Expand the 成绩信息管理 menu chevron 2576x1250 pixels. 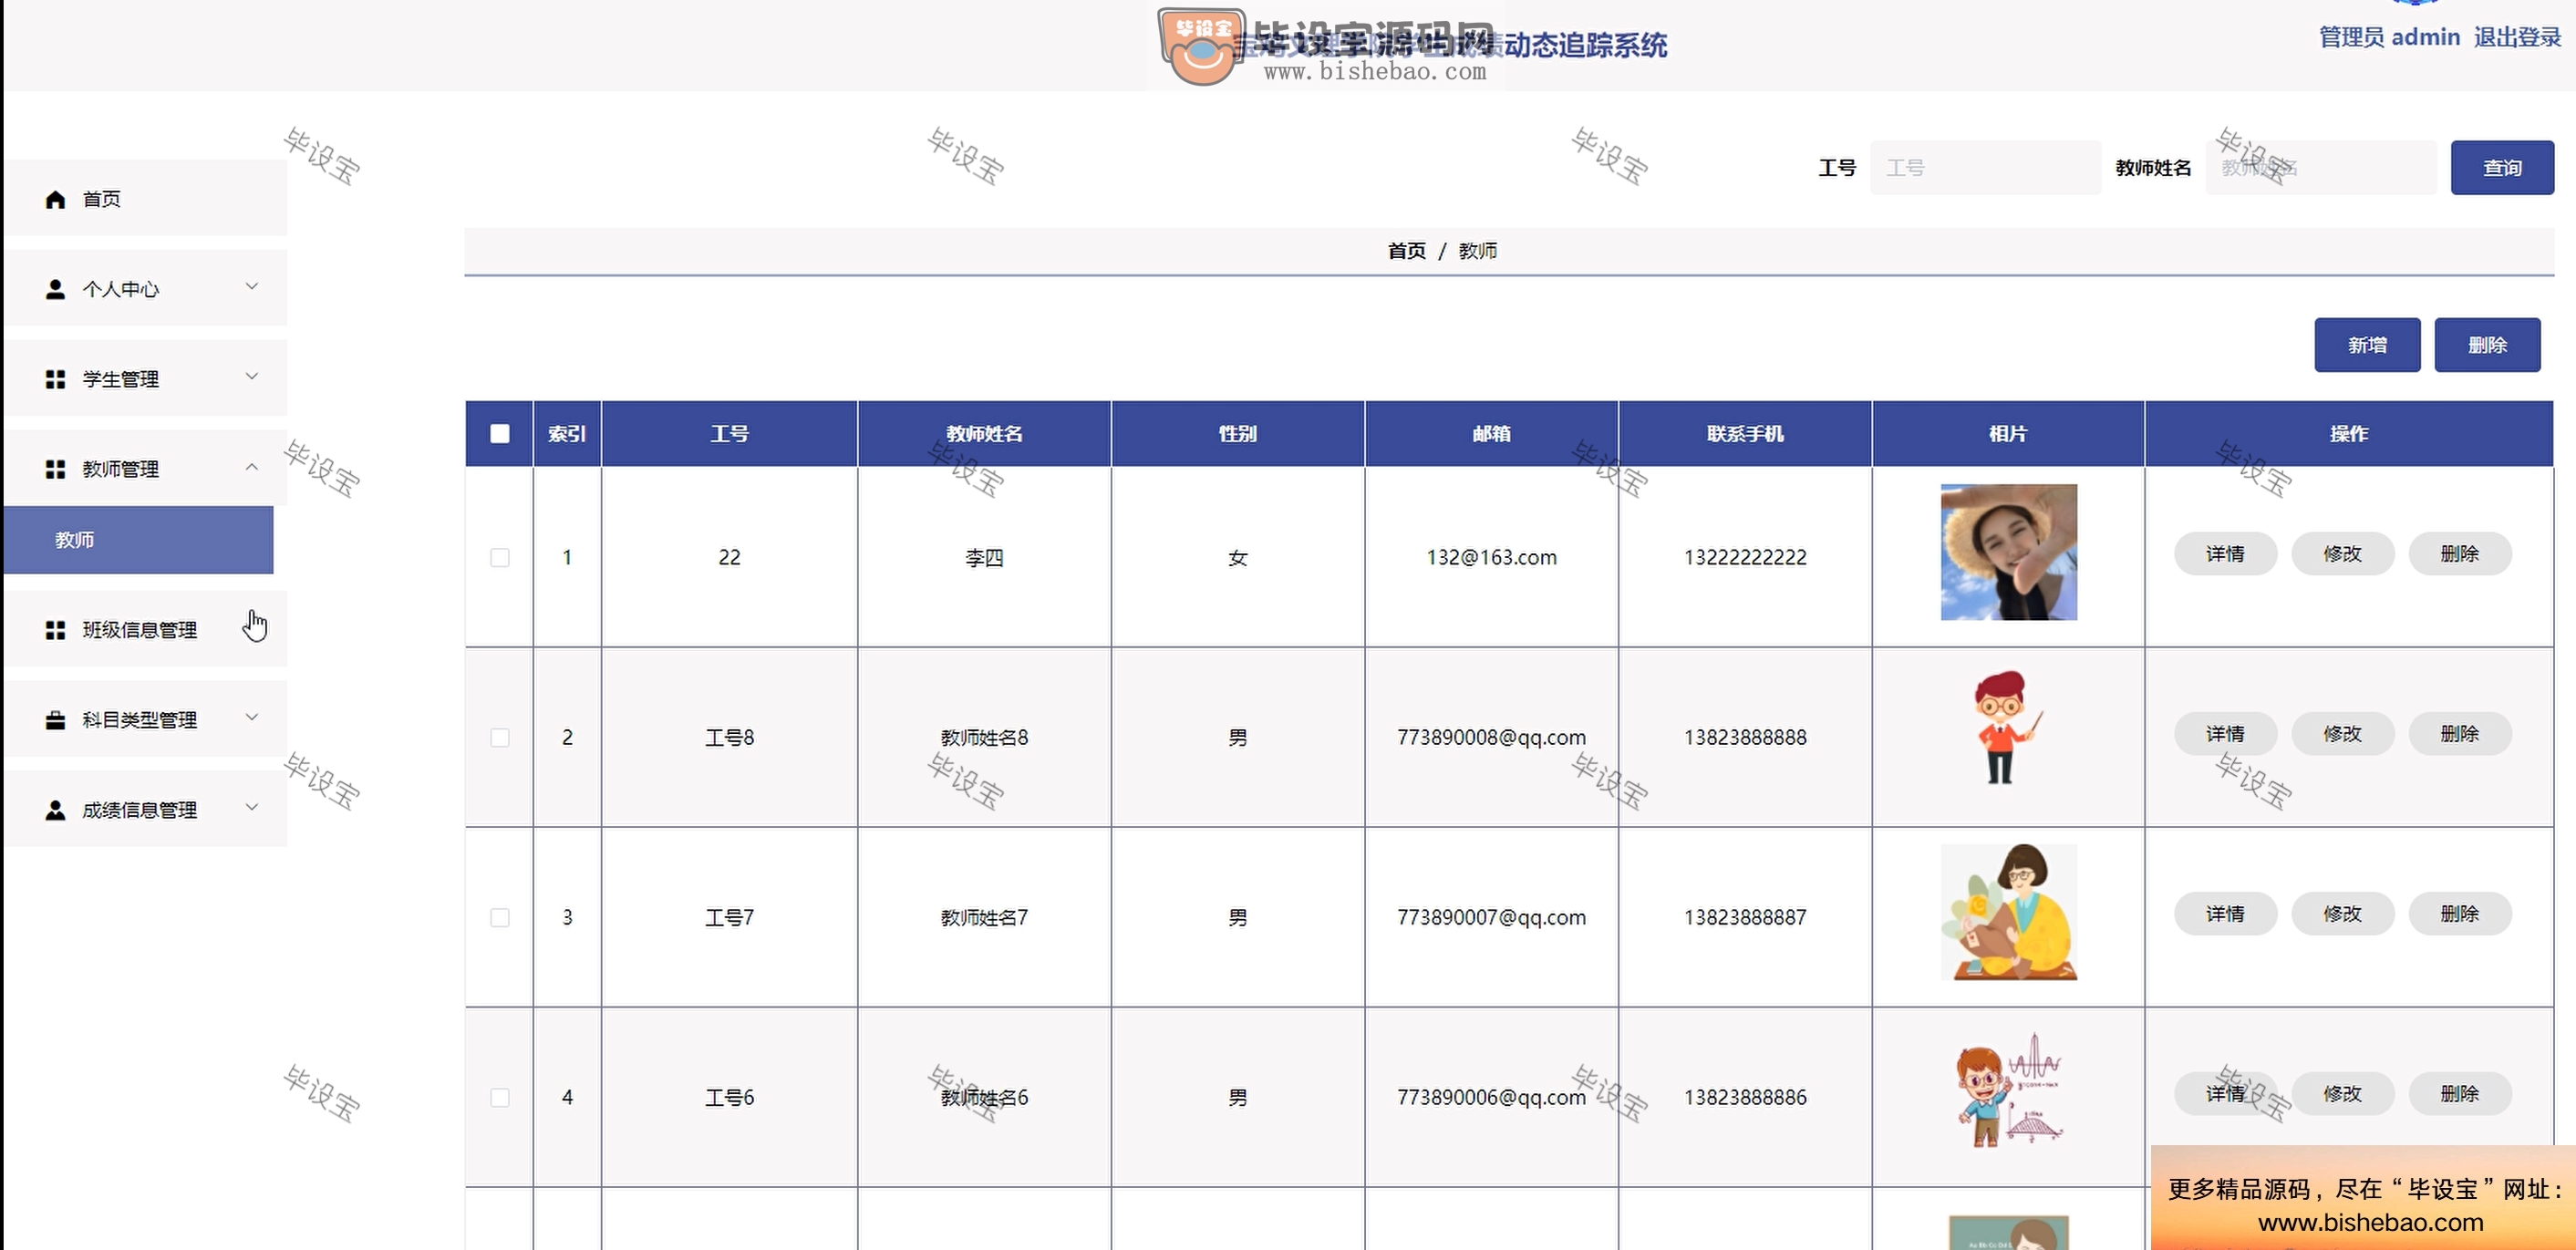(252, 807)
